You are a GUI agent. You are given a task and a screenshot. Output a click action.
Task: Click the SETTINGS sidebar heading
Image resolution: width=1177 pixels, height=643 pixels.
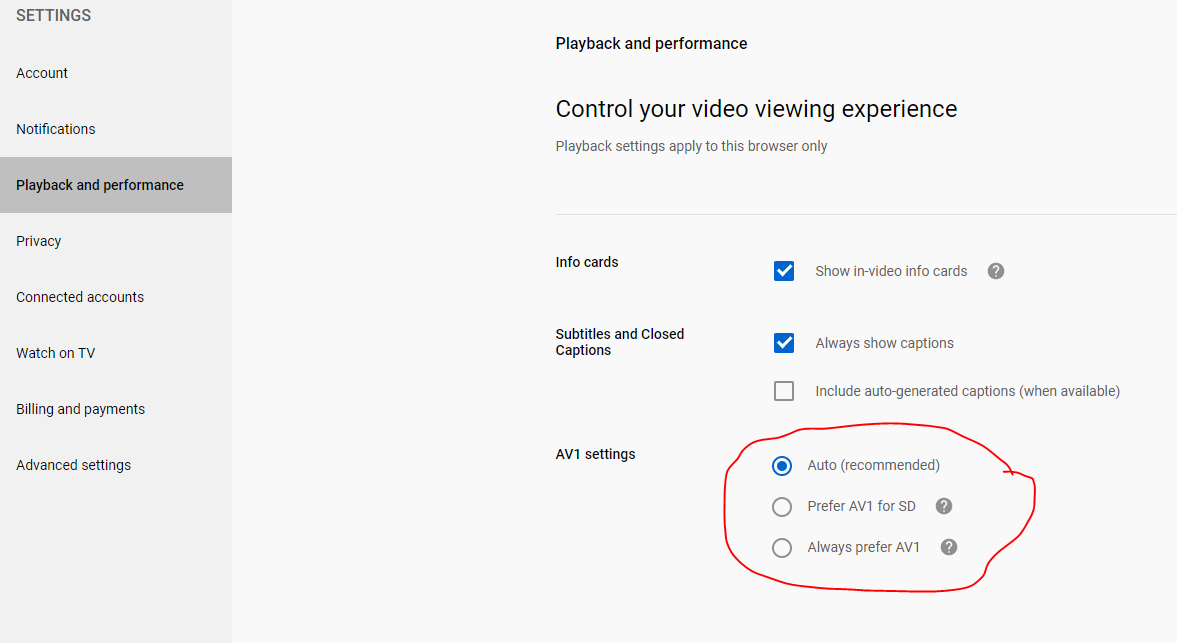pos(54,16)
